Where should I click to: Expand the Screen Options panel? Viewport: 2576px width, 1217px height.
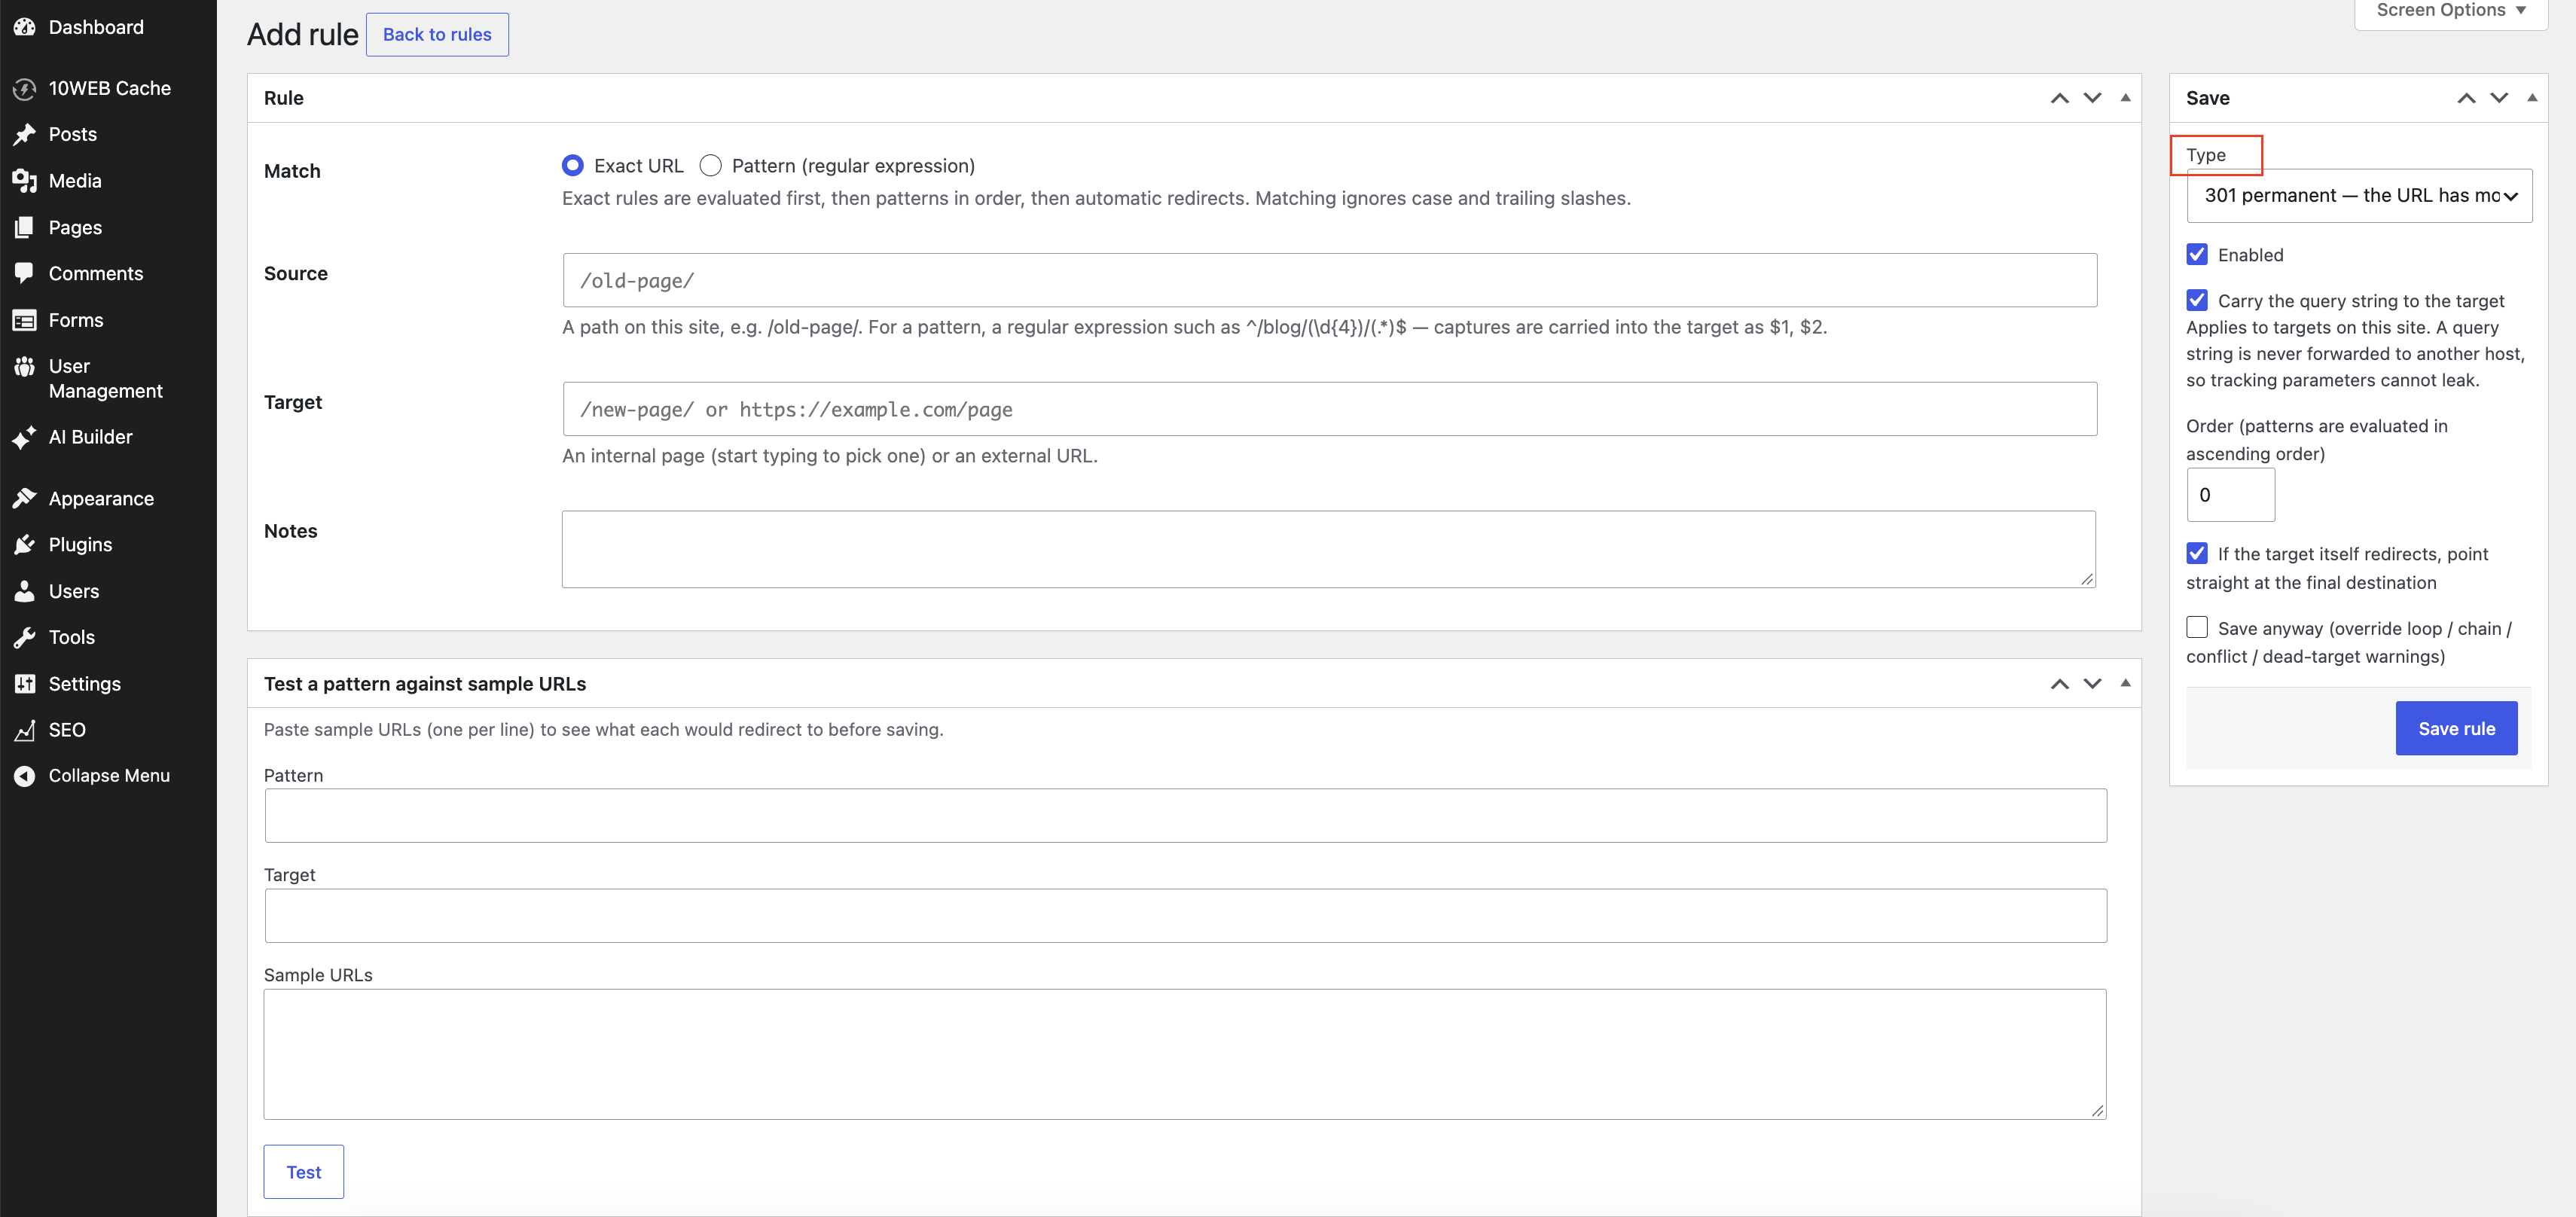(2450, 11)
